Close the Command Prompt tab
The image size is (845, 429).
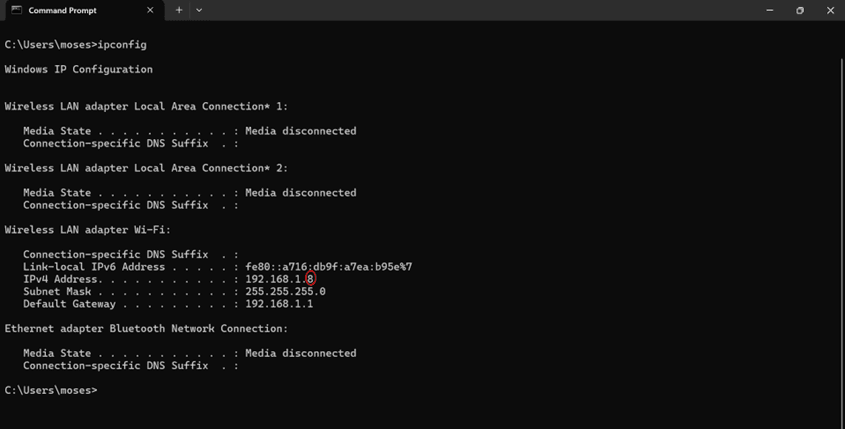tap(150, 10)
